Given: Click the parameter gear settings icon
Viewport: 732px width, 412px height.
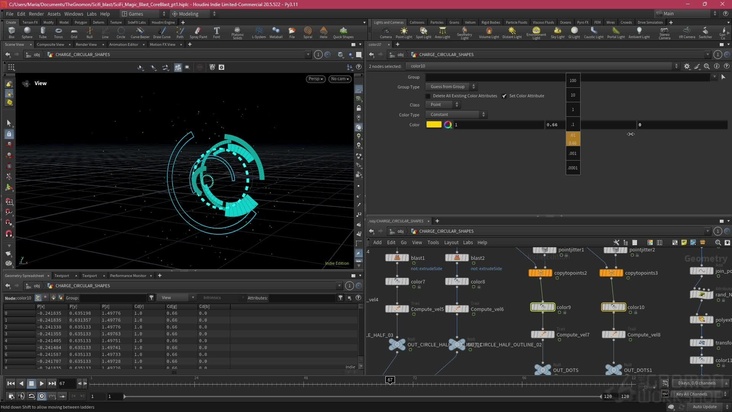Looking at the screenshot, I should tap(688, 66).
